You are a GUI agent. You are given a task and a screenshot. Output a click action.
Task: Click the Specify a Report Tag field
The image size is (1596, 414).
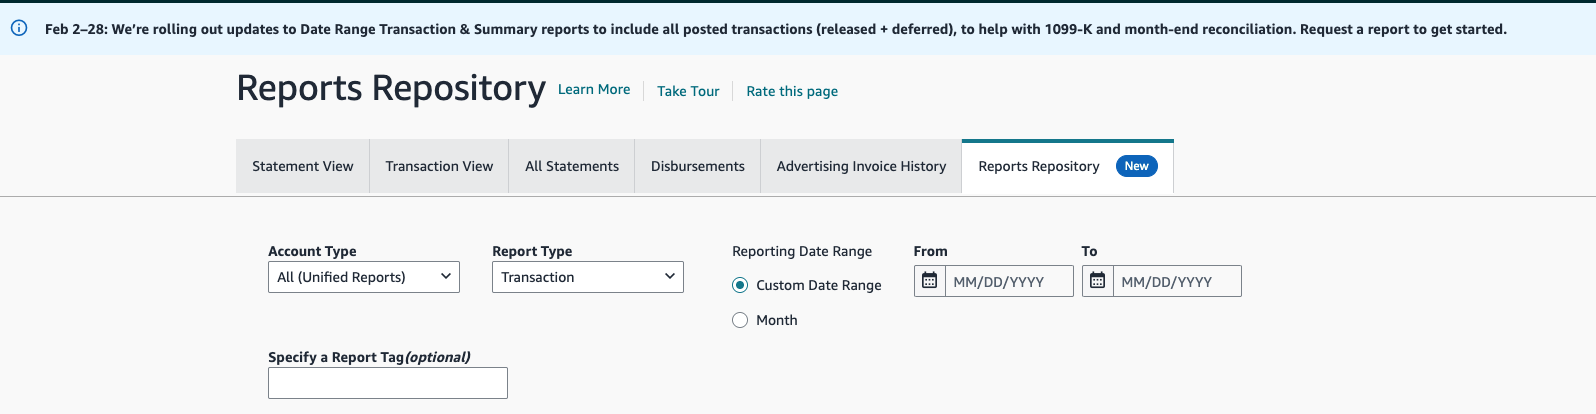388,383
